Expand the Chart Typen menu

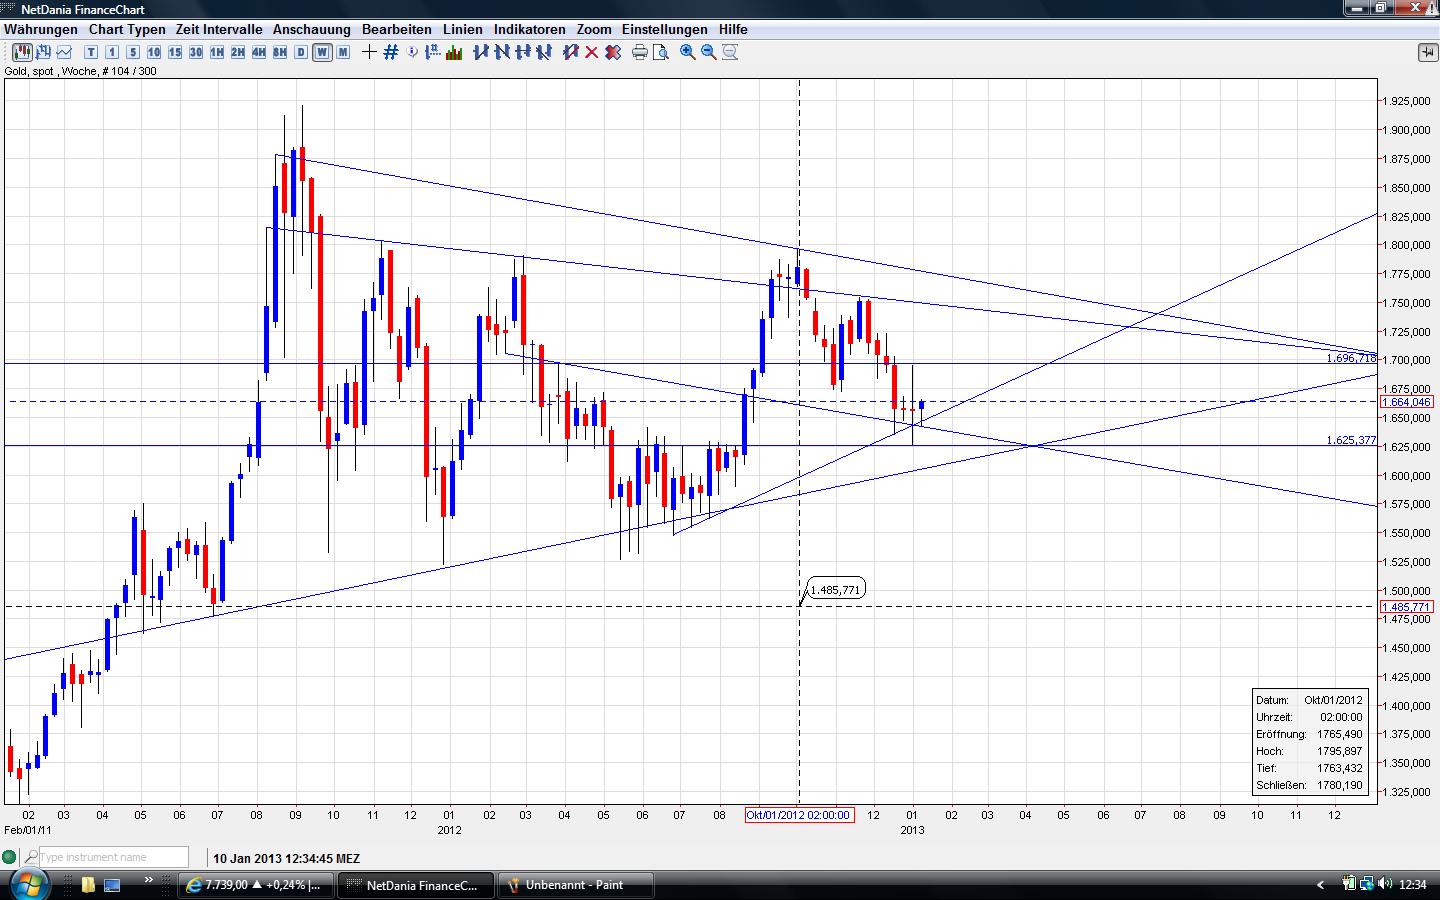[x=126, y=29]
